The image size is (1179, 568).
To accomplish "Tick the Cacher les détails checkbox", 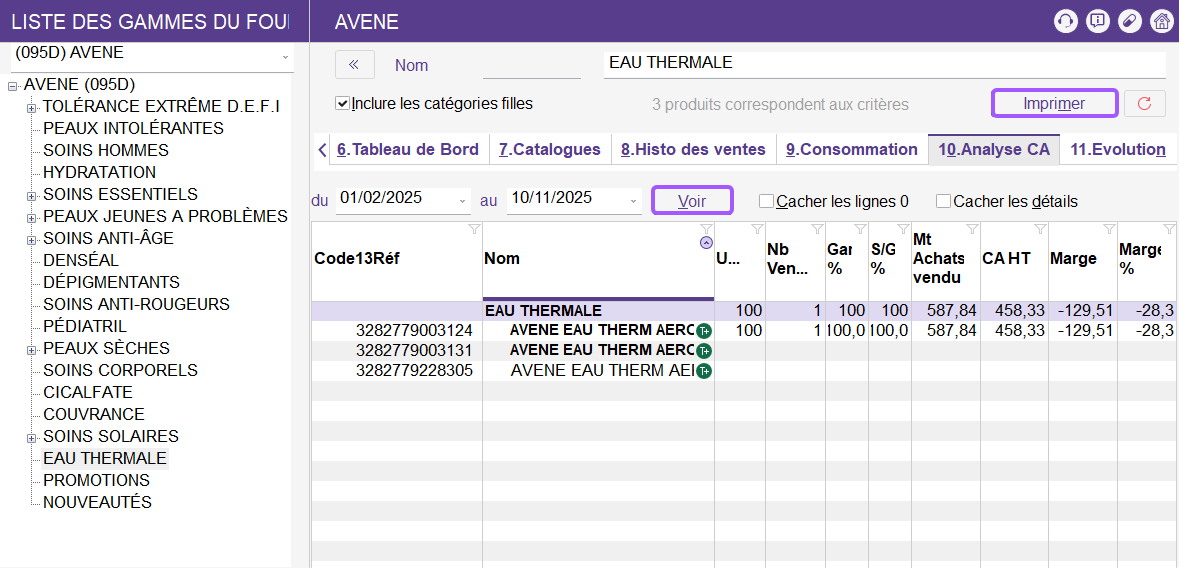I will coord(944,201).
